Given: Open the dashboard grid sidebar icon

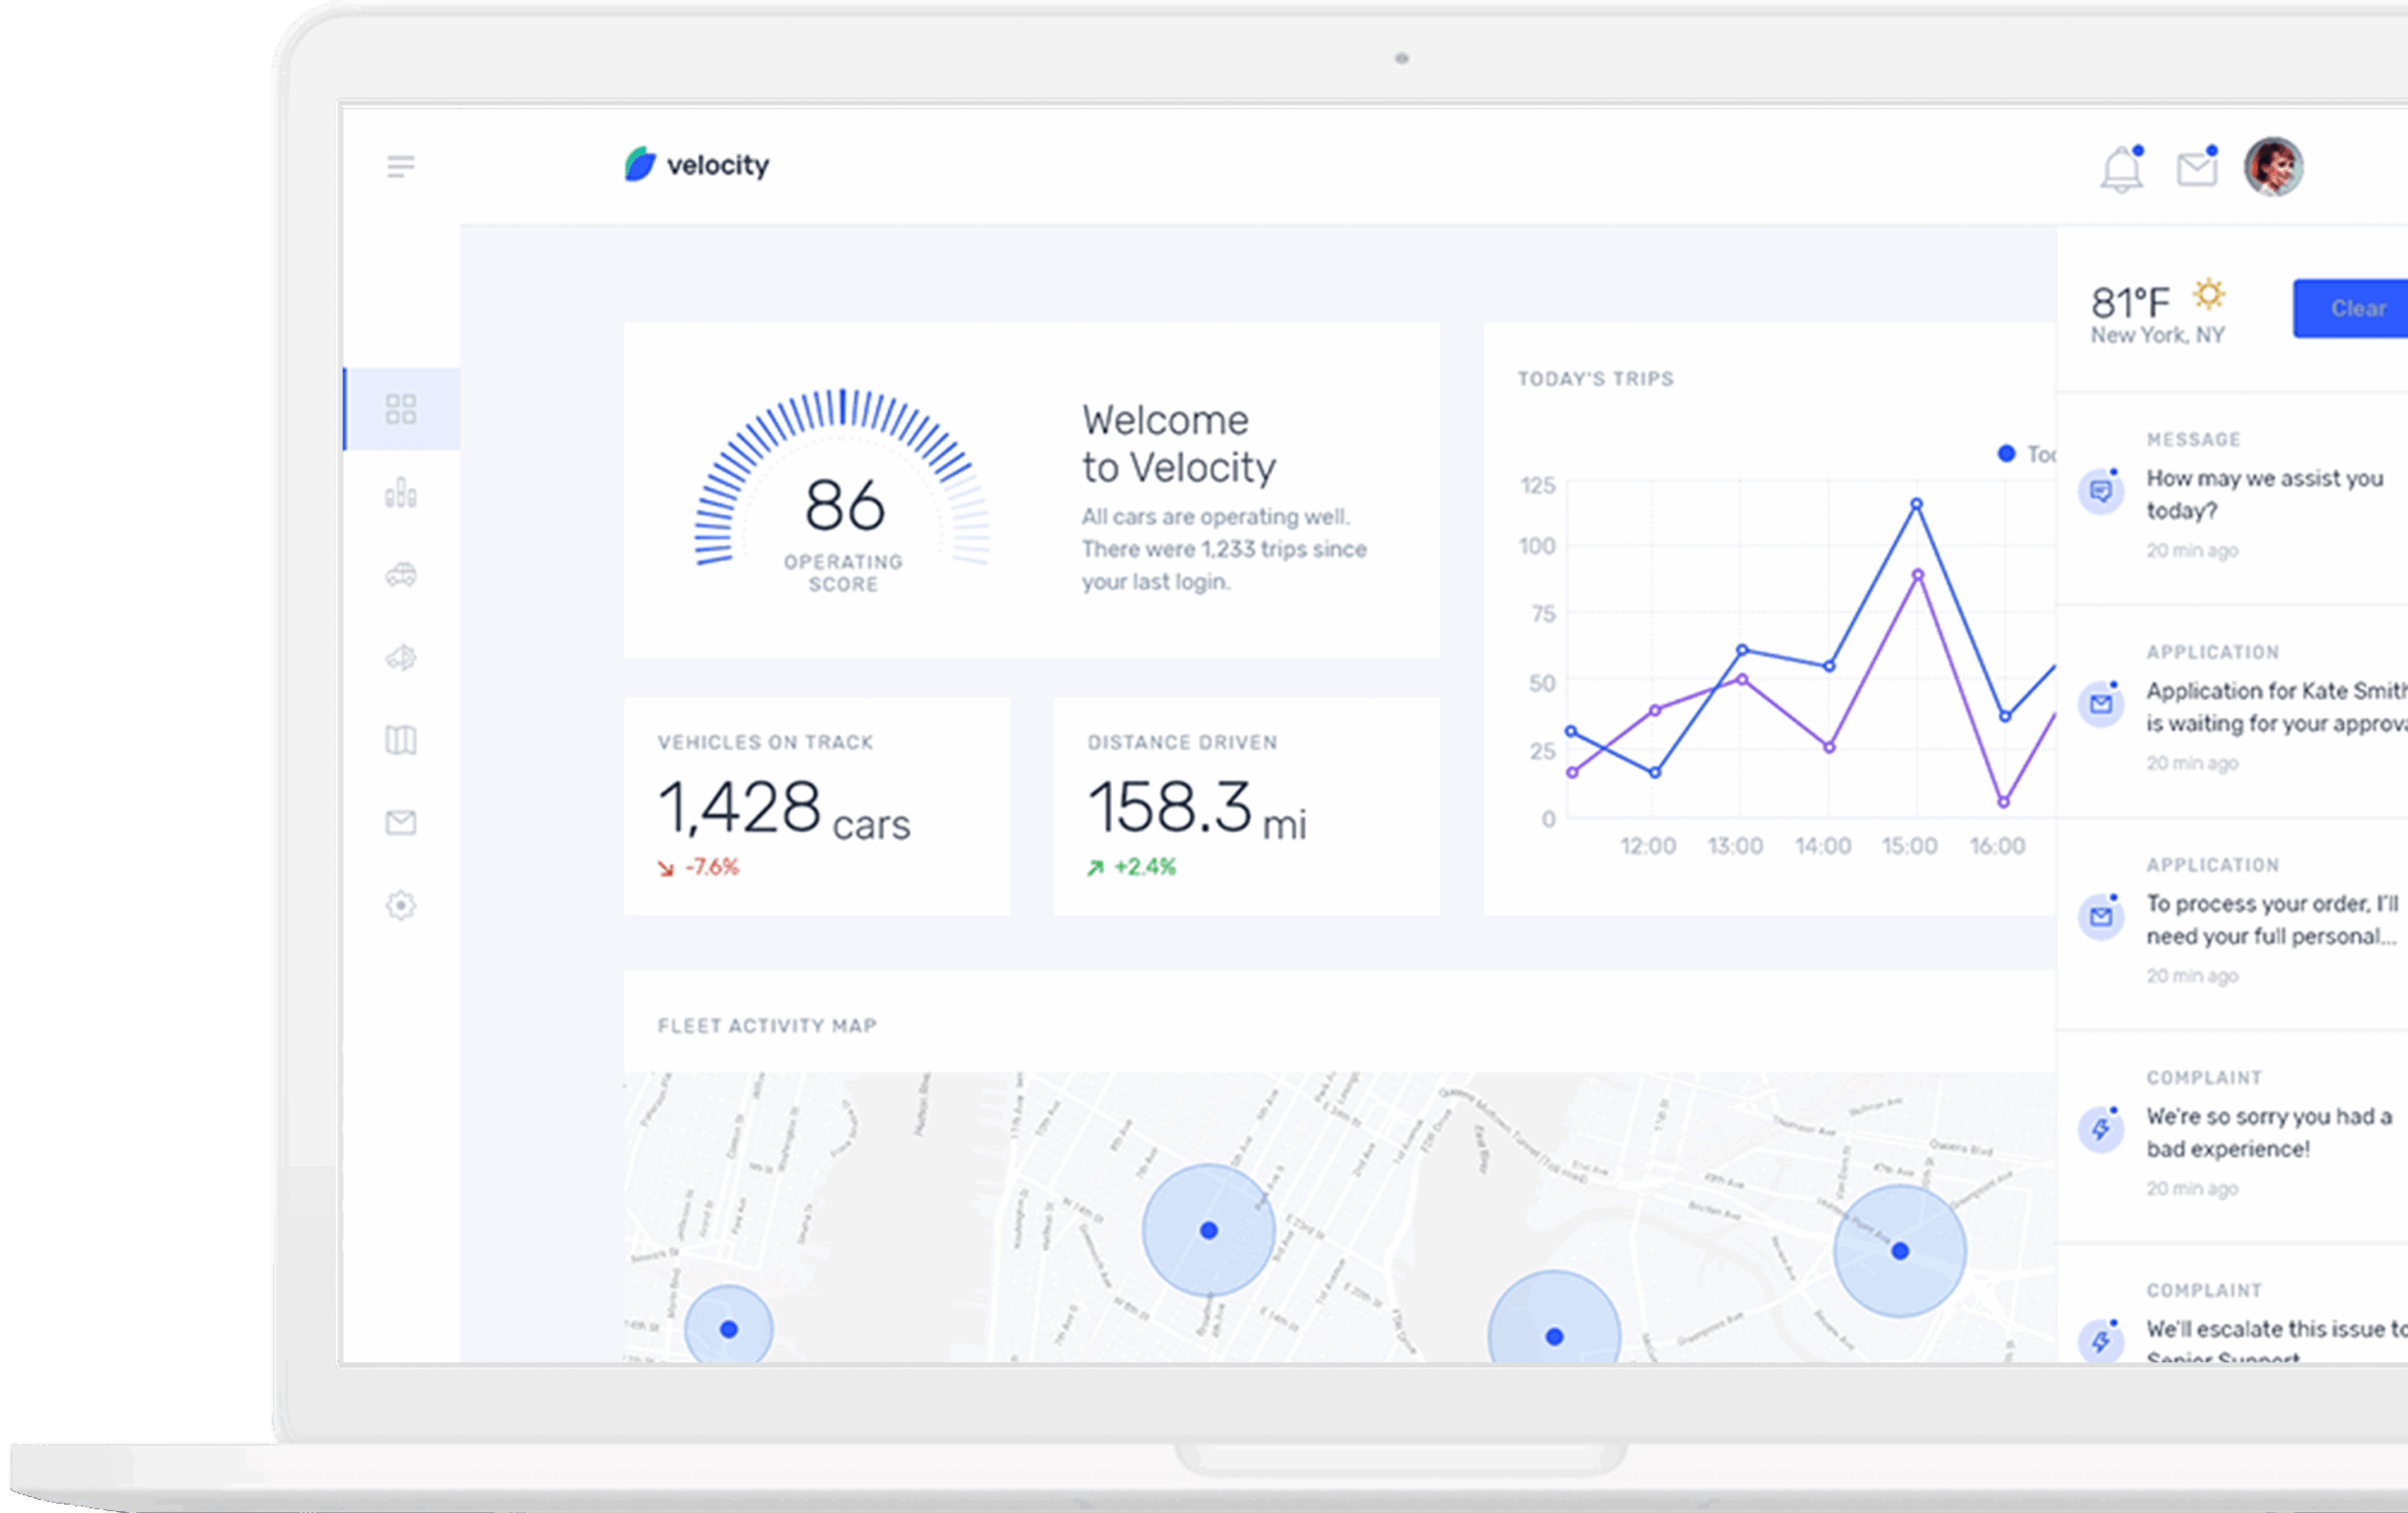Looking at the screenshot, I should [401, 409].
